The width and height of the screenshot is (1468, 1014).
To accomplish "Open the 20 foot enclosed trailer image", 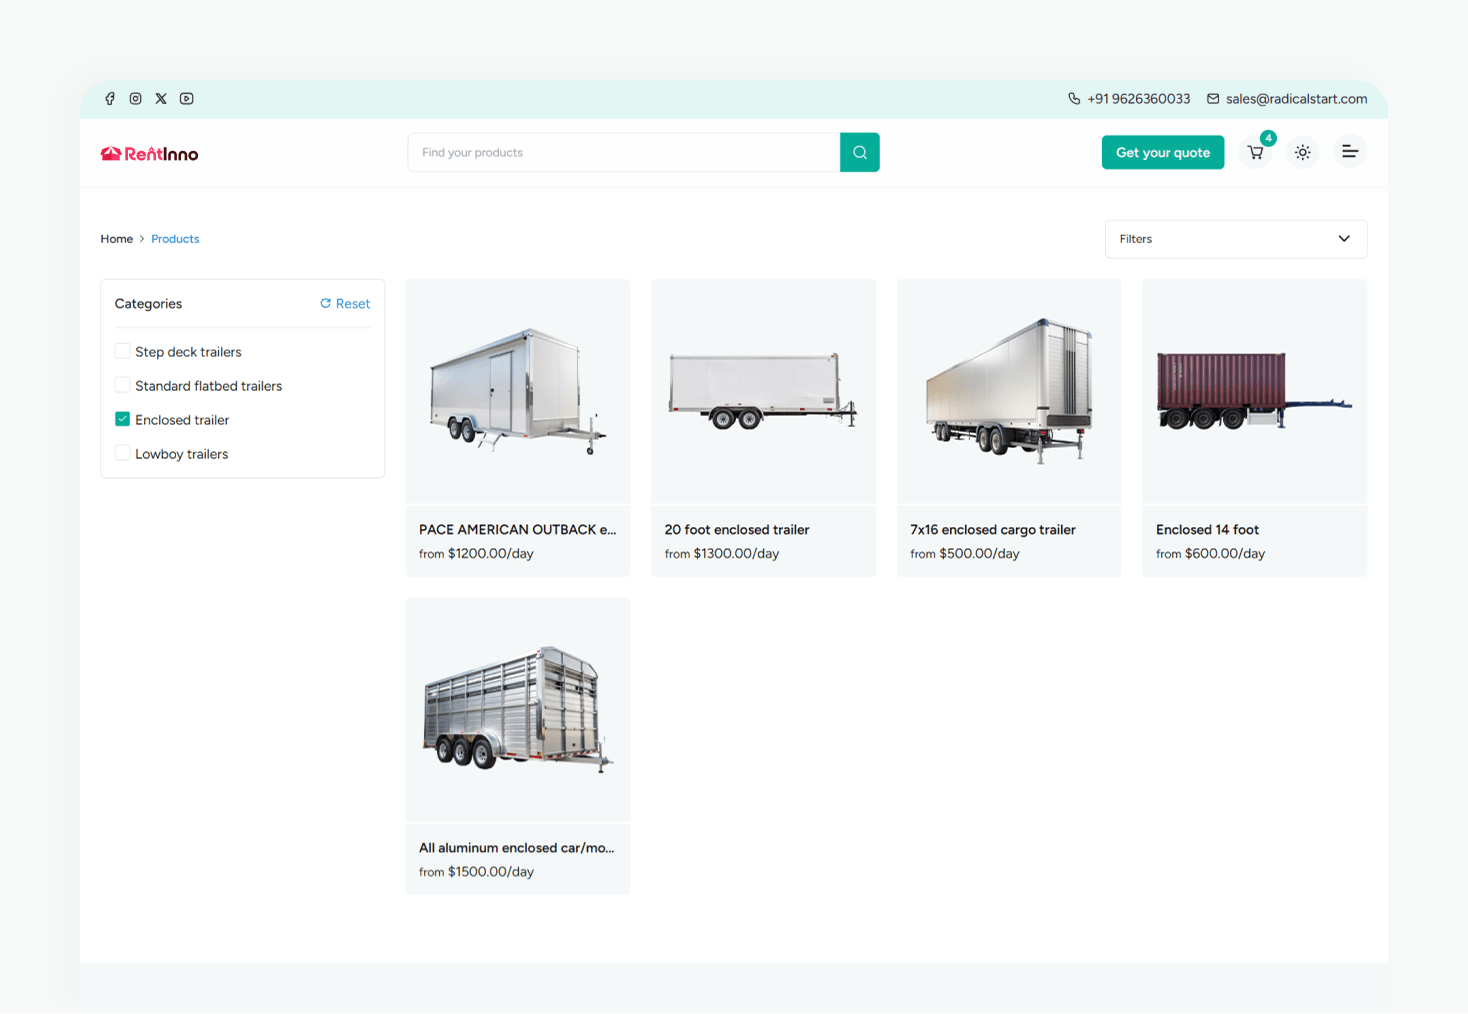I will pyautogui.click(x=763, y=391).
